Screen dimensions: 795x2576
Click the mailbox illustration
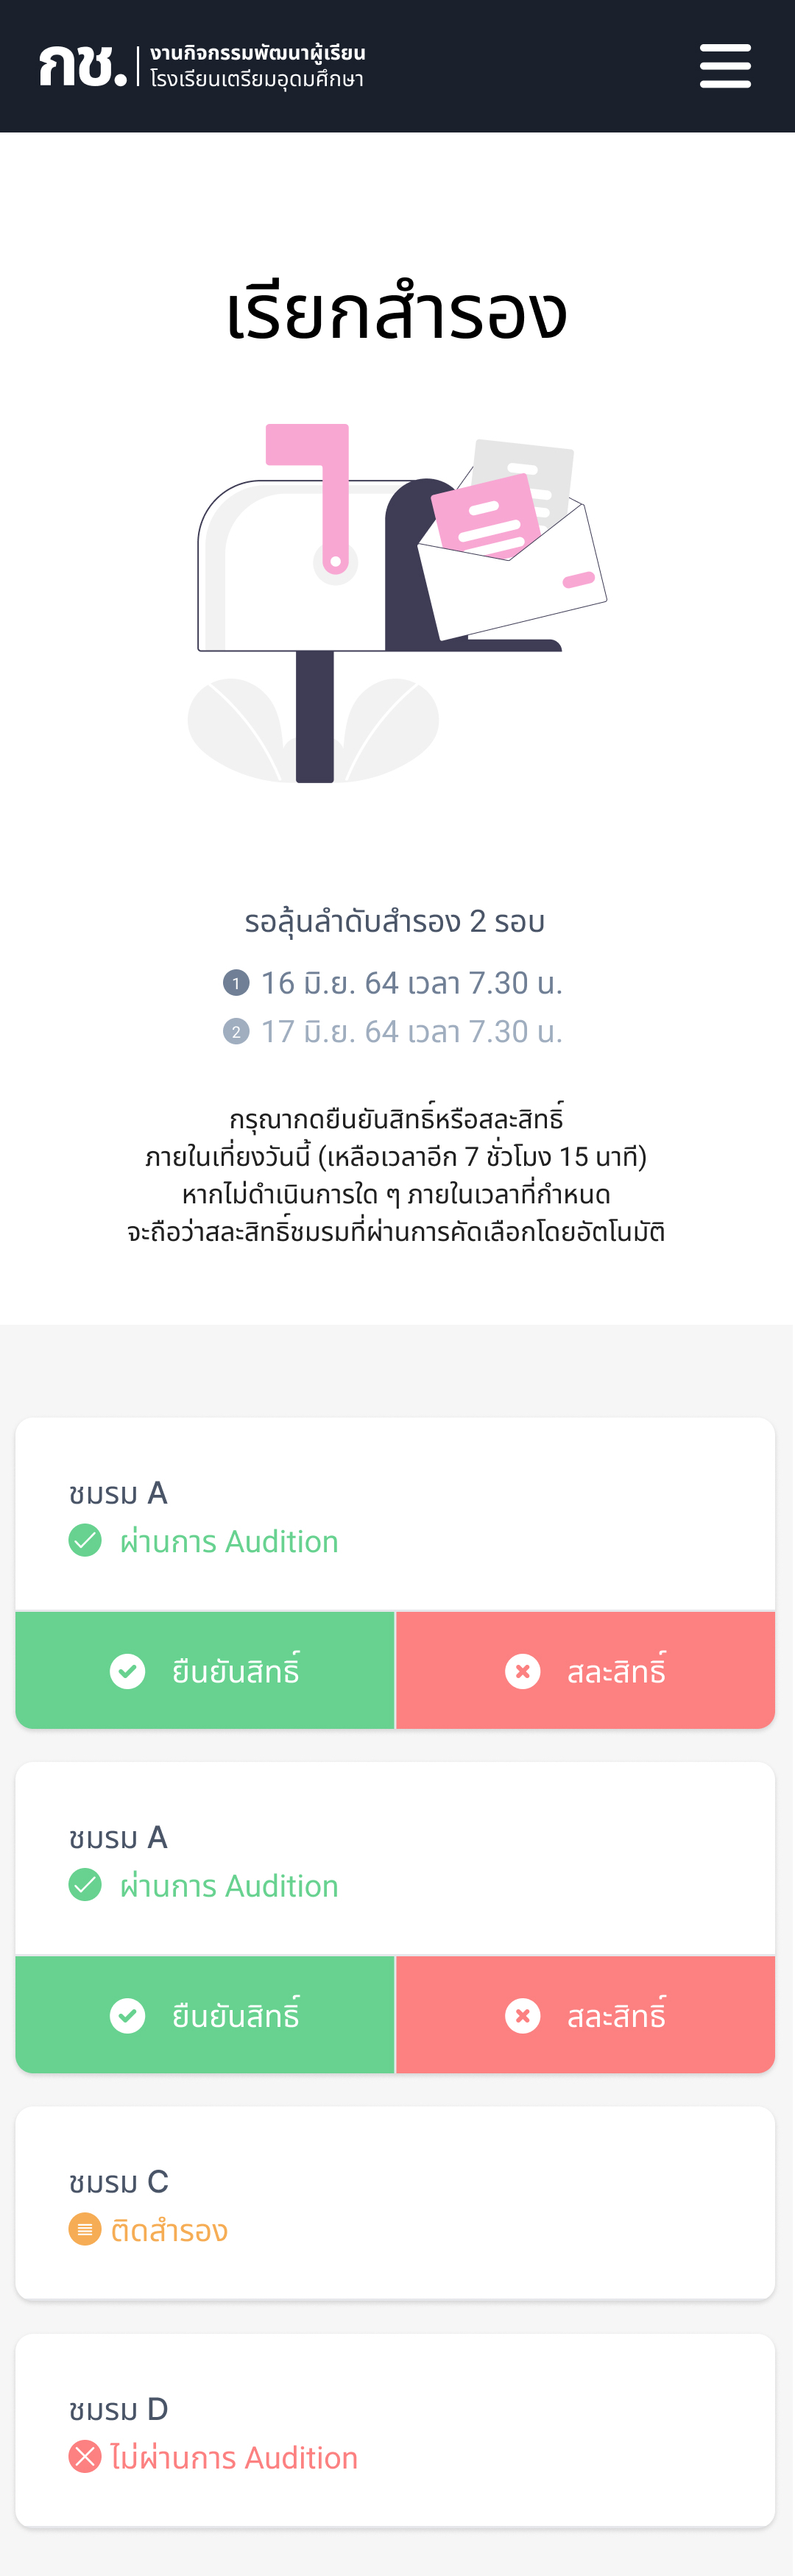coord(397,603)
